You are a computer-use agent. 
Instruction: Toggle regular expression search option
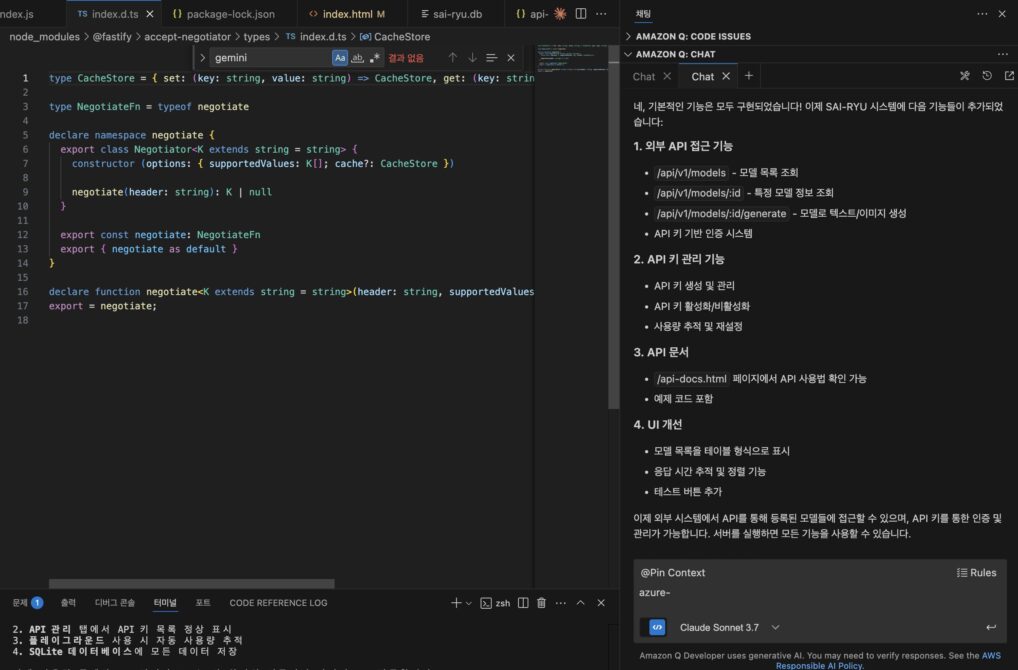pyautogui.click(x=375, y=58)
